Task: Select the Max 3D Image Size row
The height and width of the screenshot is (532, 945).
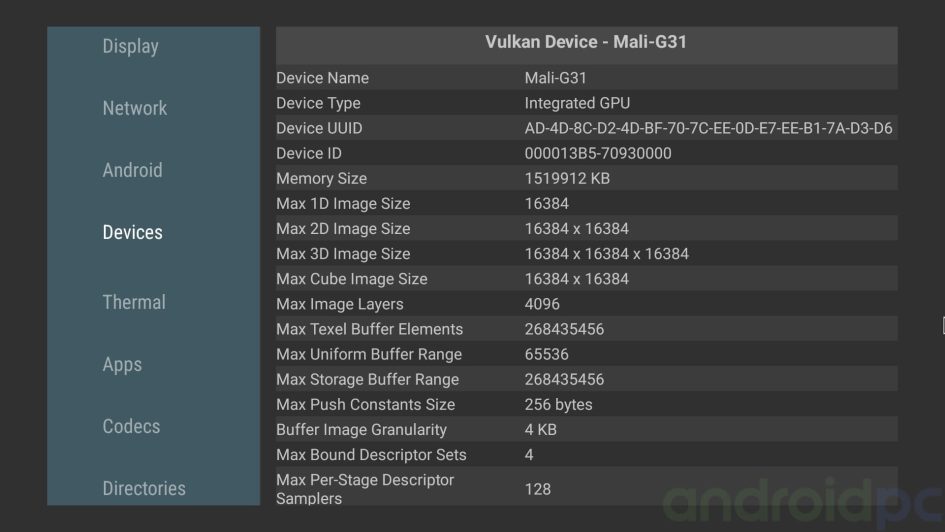Action: click(x=586, y=254)
